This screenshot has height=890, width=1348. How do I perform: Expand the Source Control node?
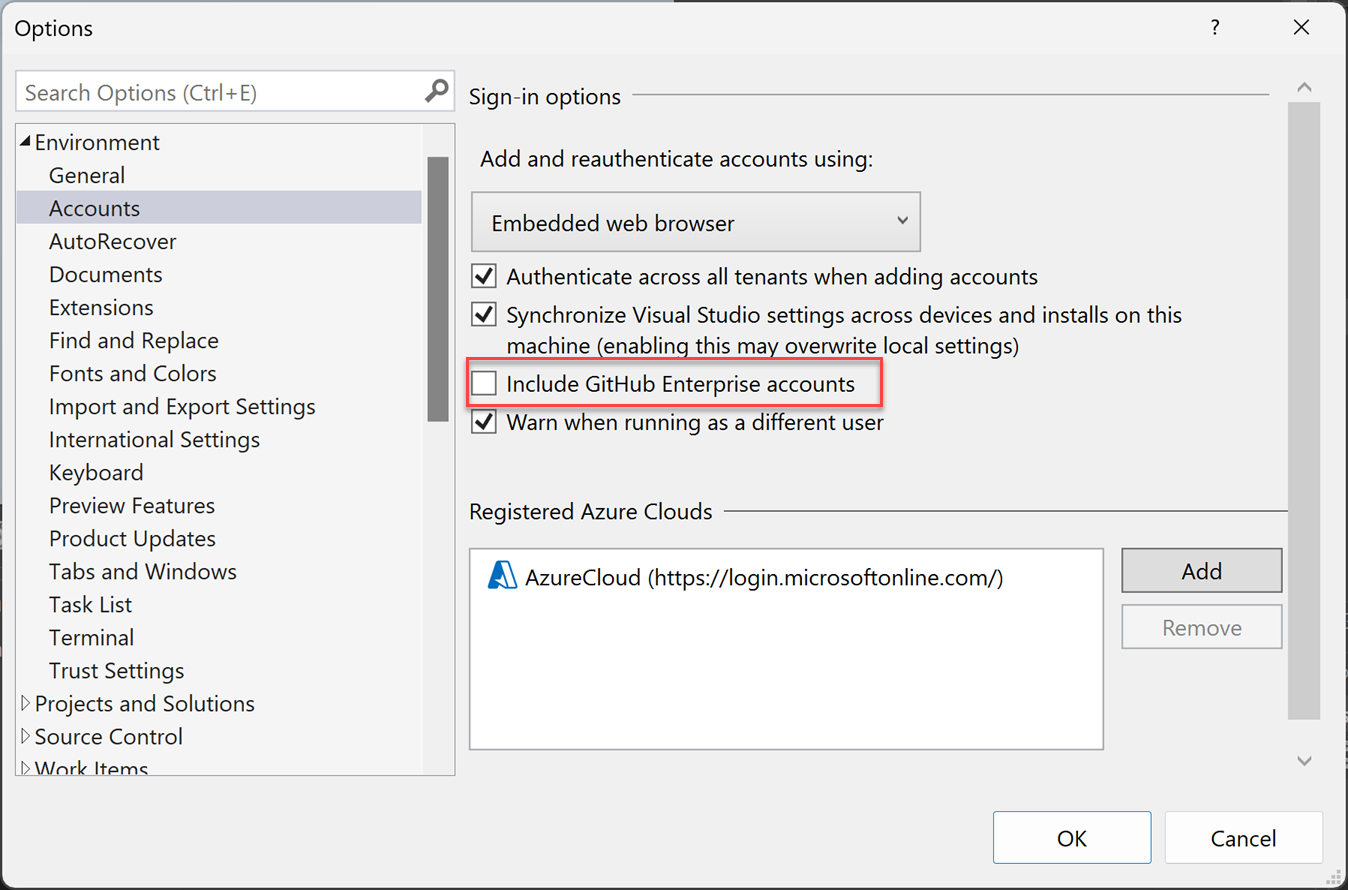click(x=26, y=737)
